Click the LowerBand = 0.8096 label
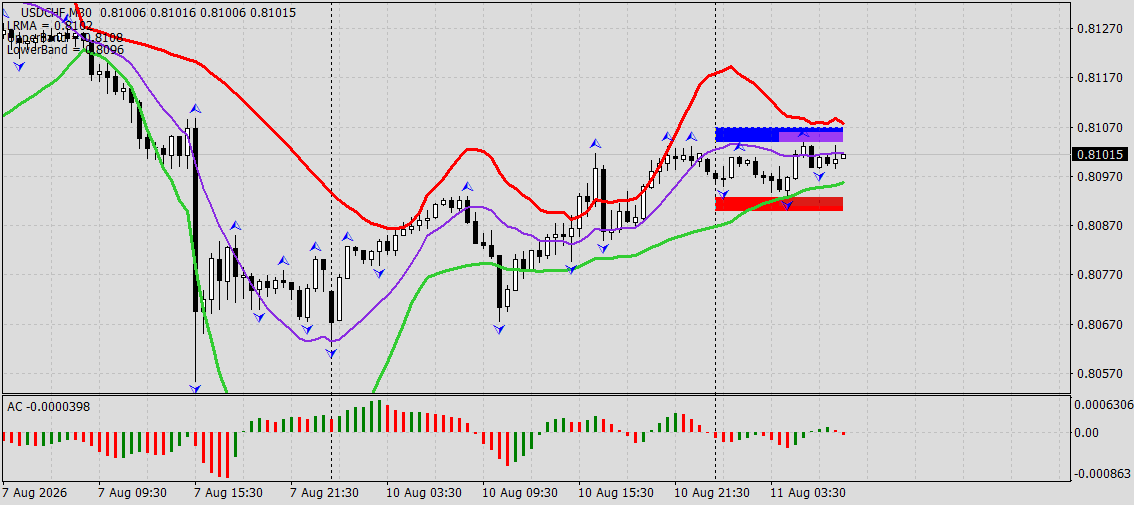1134x505 pixels. 65,50
